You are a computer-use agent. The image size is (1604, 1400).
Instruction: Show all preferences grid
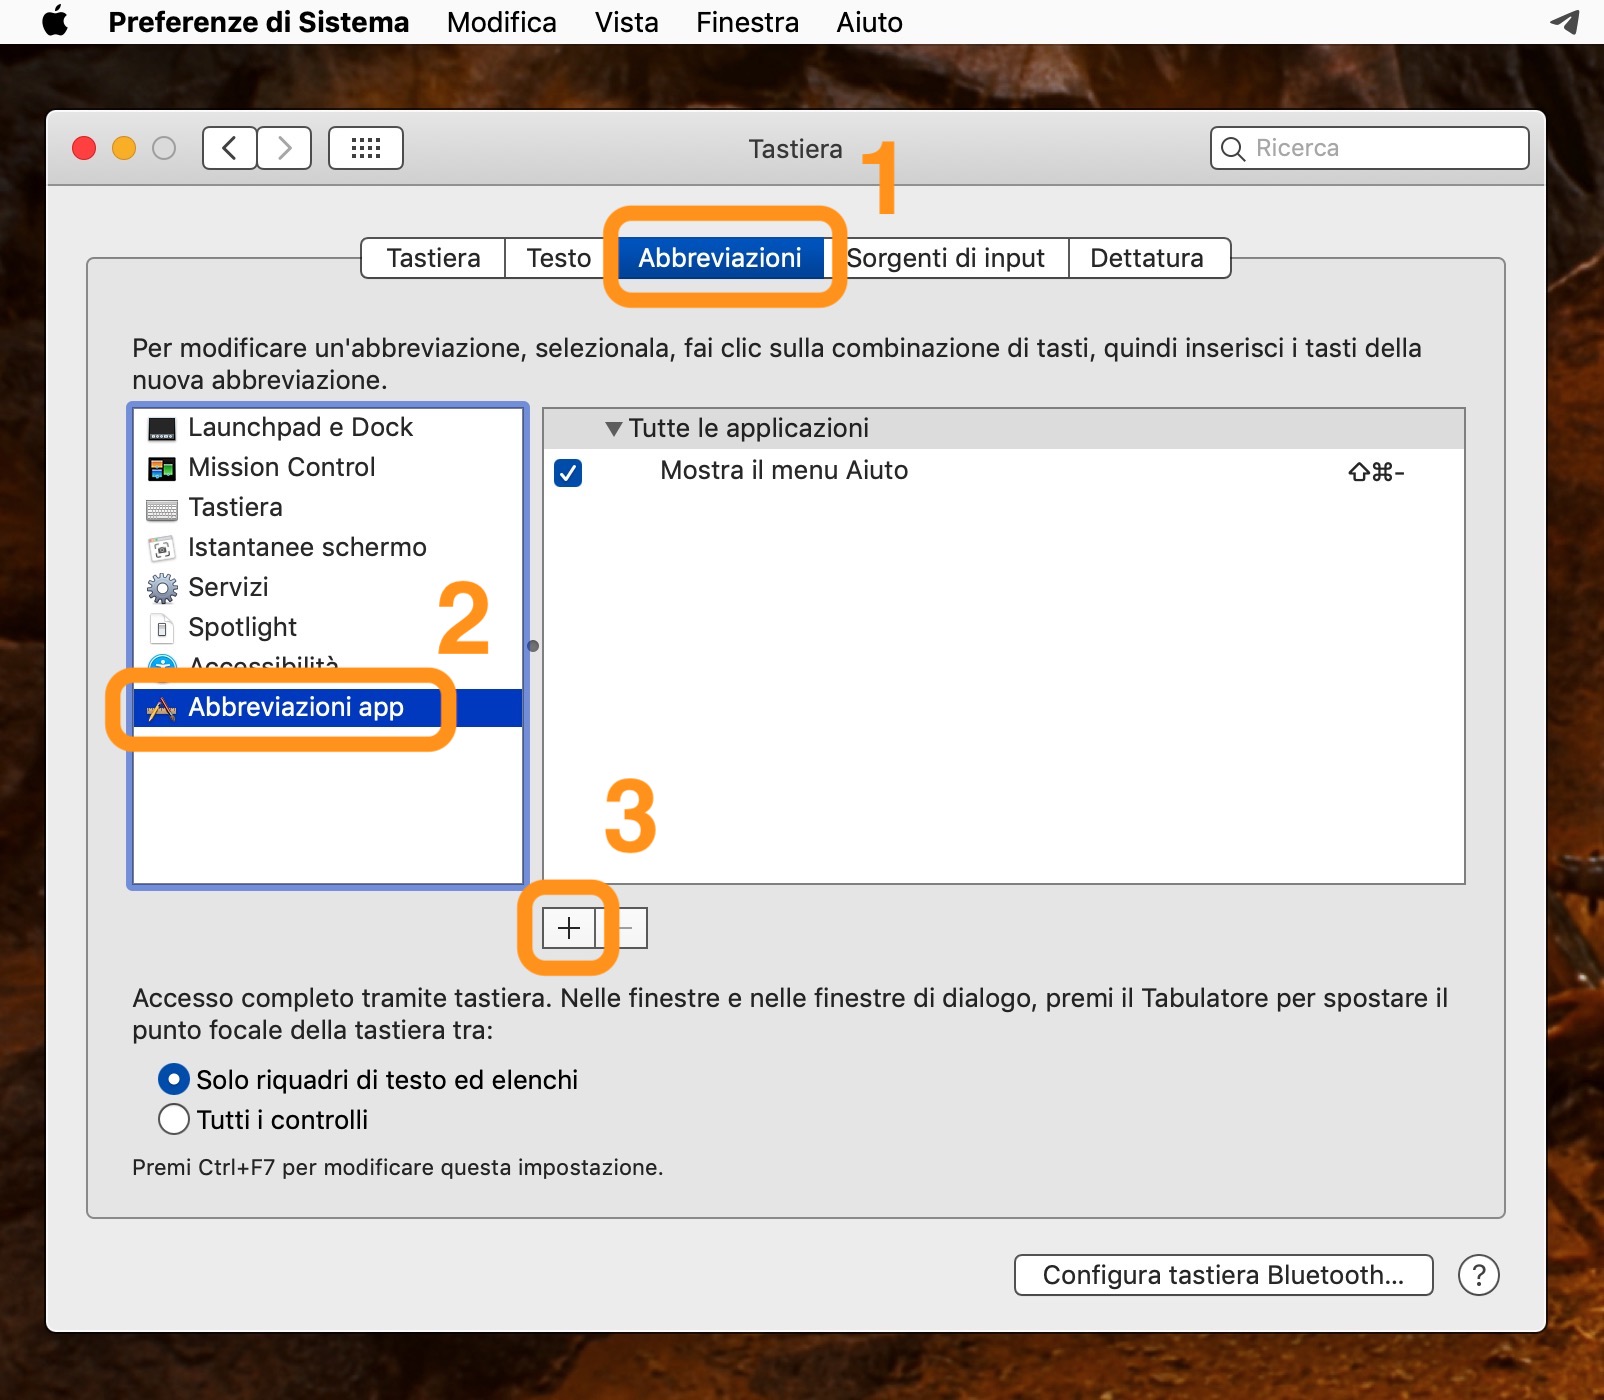pyautogui.click(x=366, y=148)
